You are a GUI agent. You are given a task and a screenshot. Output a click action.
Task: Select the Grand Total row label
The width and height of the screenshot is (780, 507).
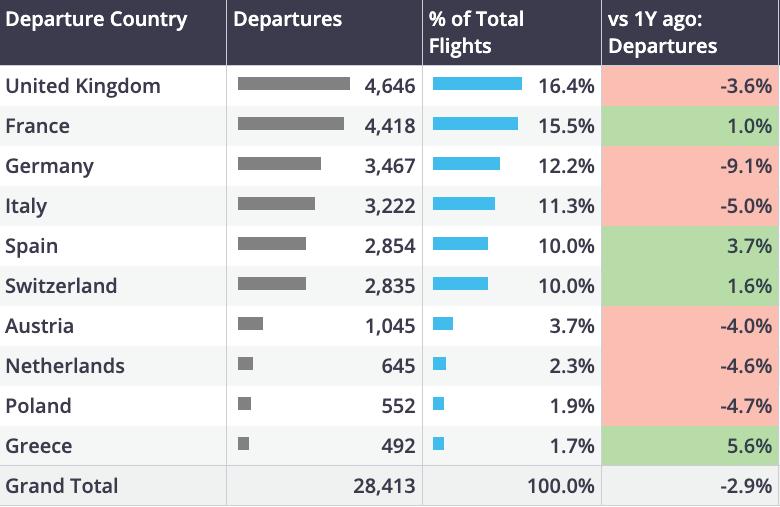62,486
